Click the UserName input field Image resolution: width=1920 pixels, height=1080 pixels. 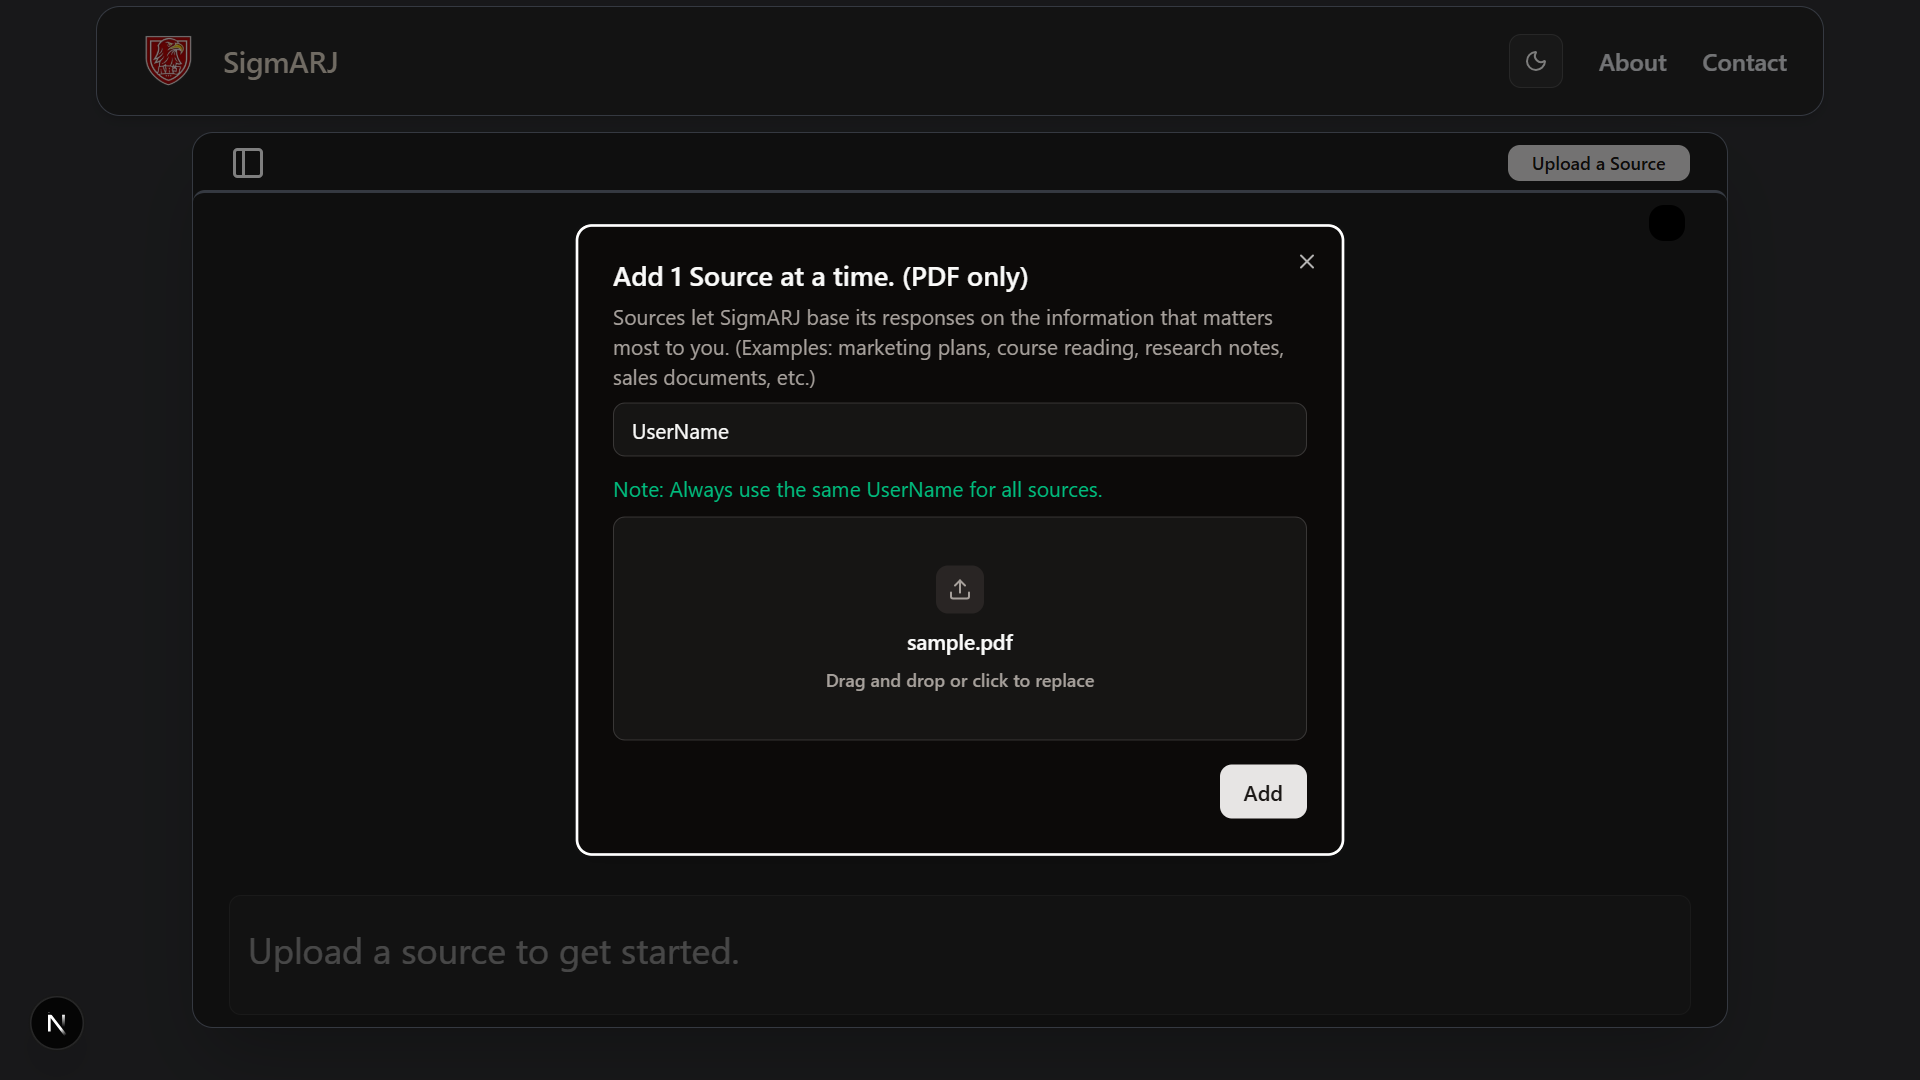coord(959,430)
